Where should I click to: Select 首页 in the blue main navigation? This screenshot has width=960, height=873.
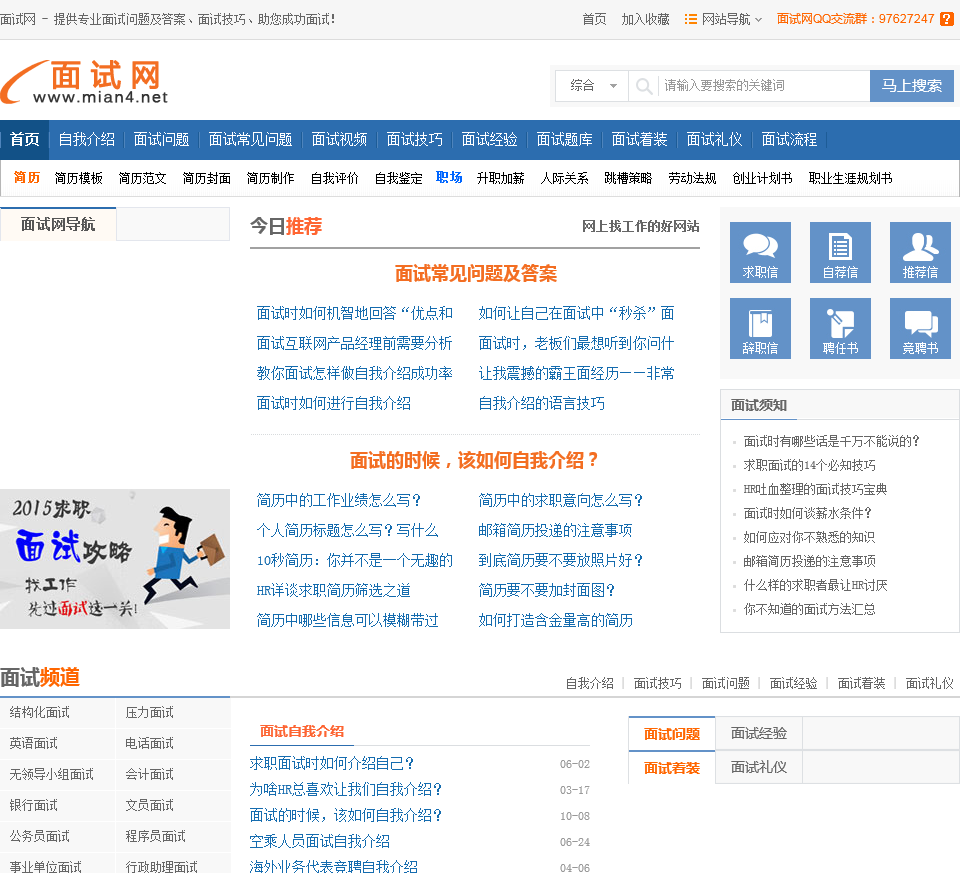point(24,140)
